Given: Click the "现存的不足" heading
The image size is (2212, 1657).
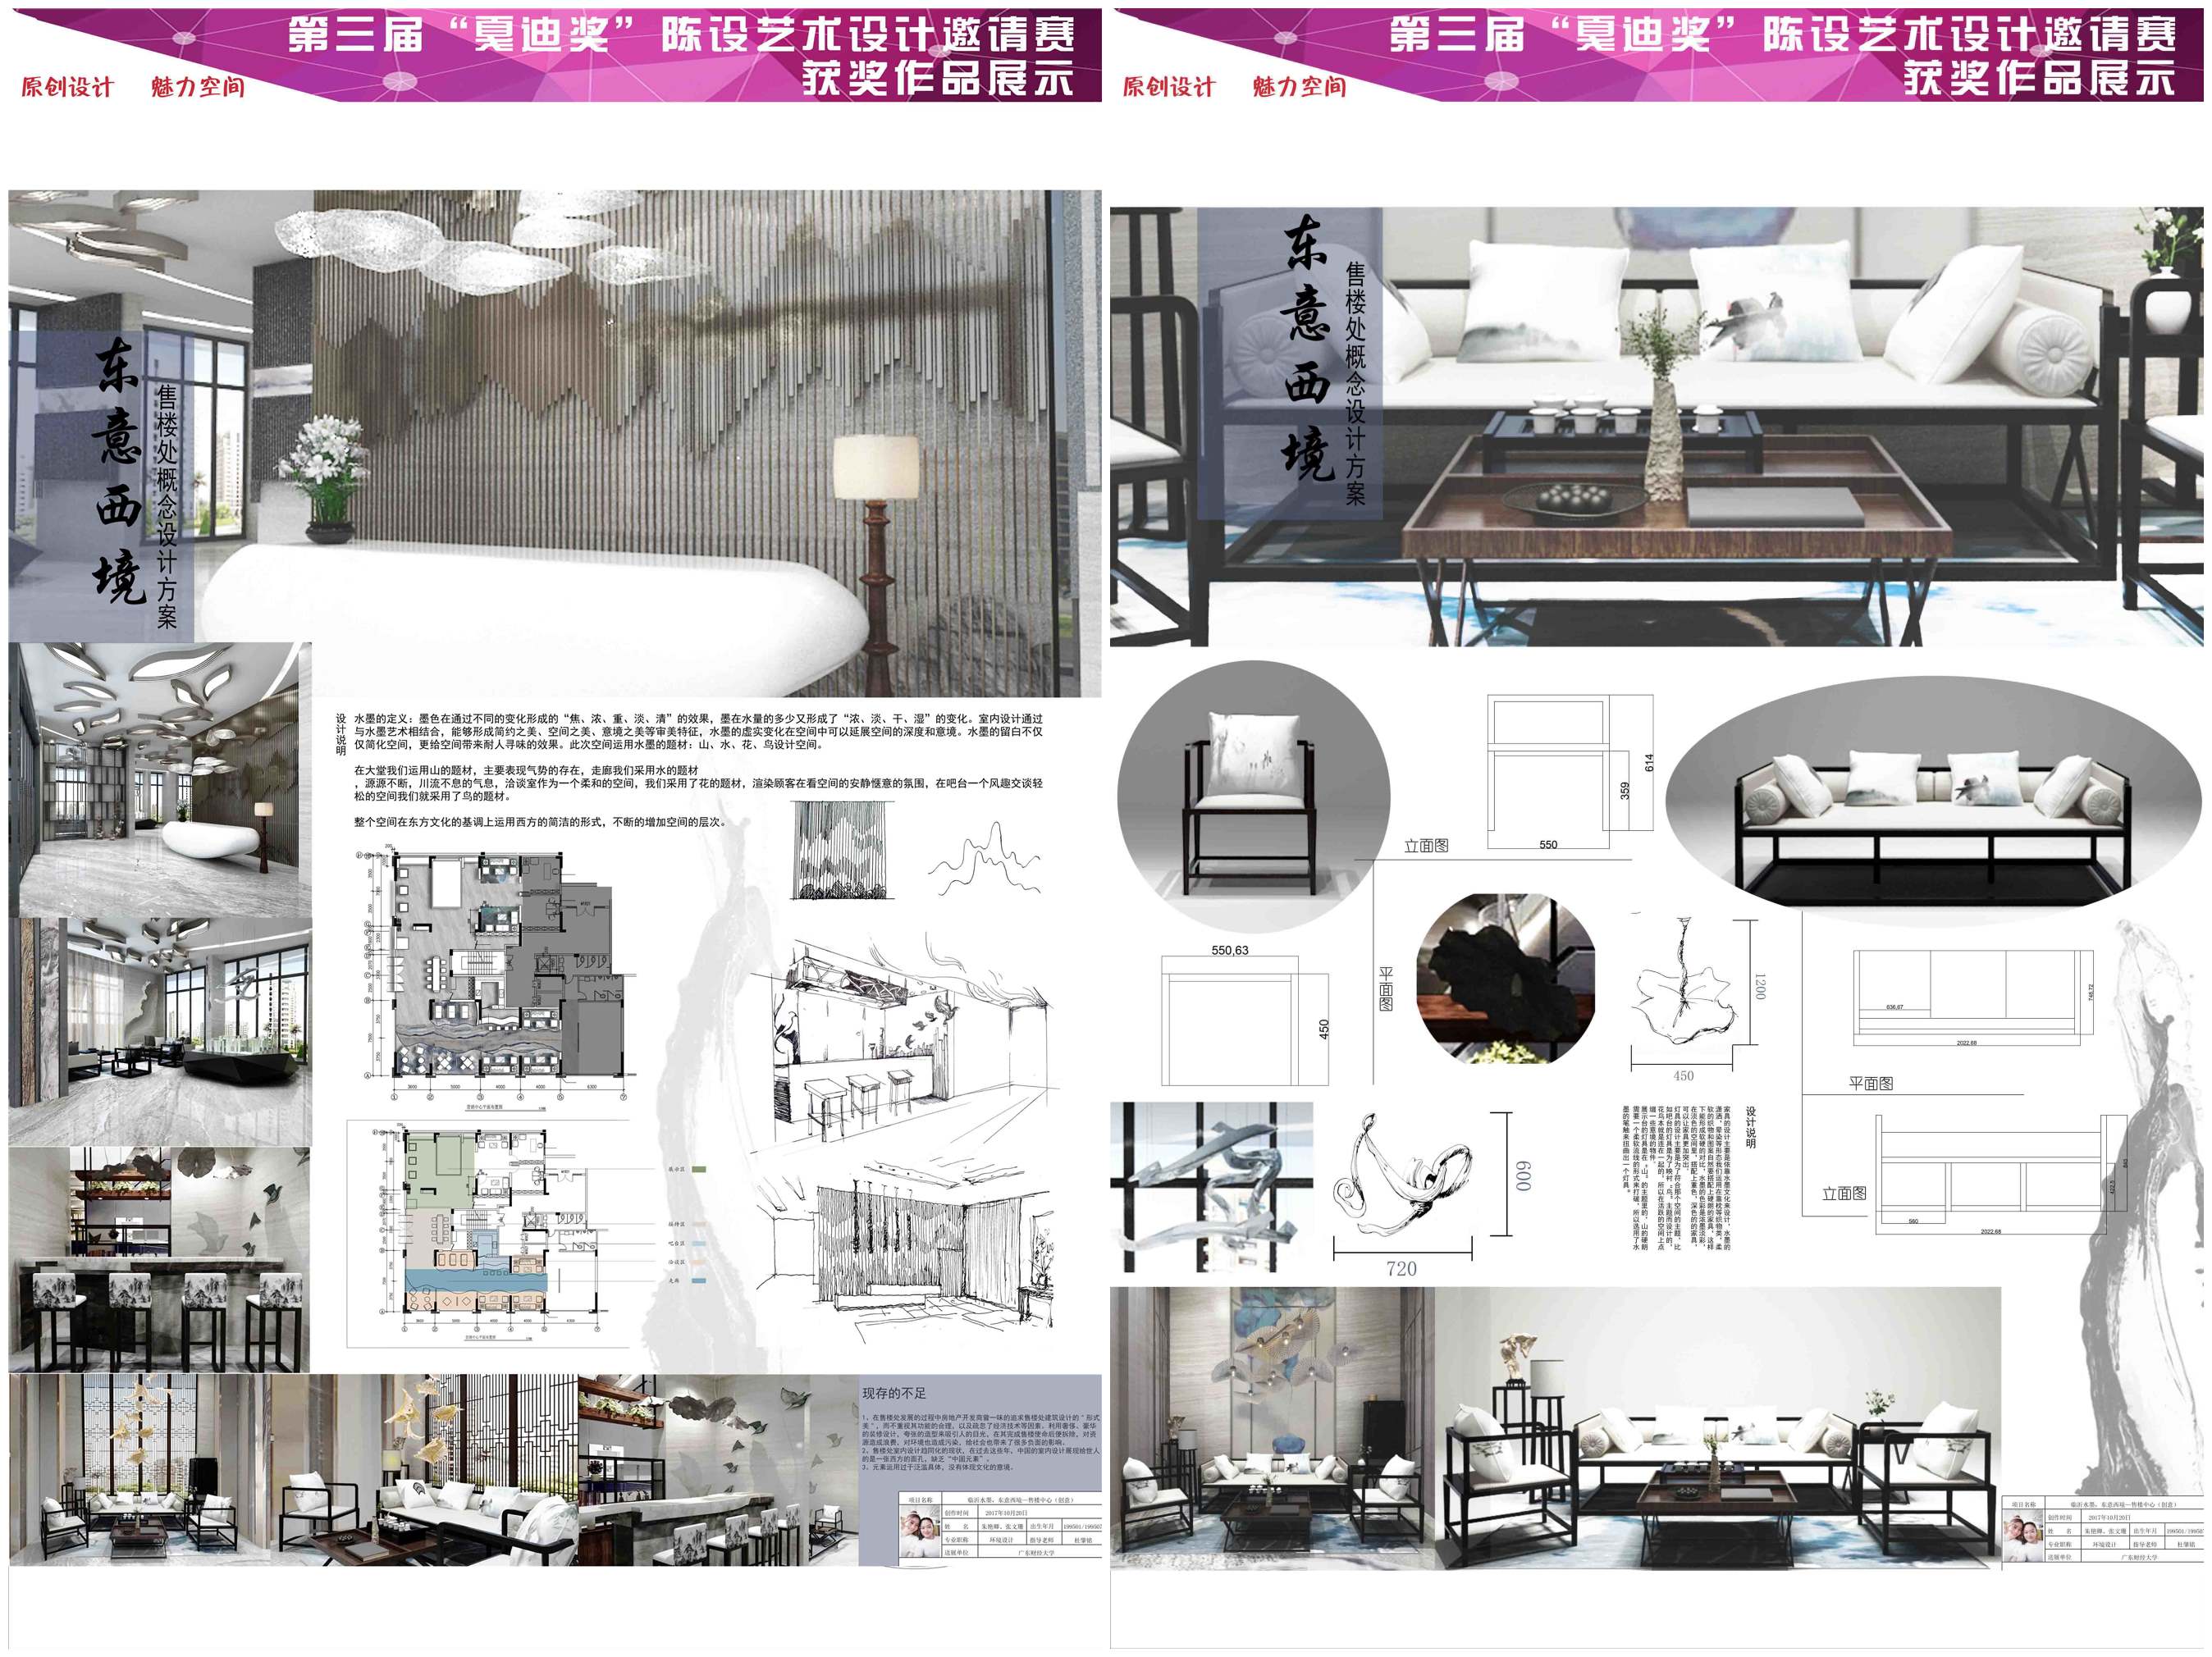Looking at the screenshot, I should (894, 1392).
